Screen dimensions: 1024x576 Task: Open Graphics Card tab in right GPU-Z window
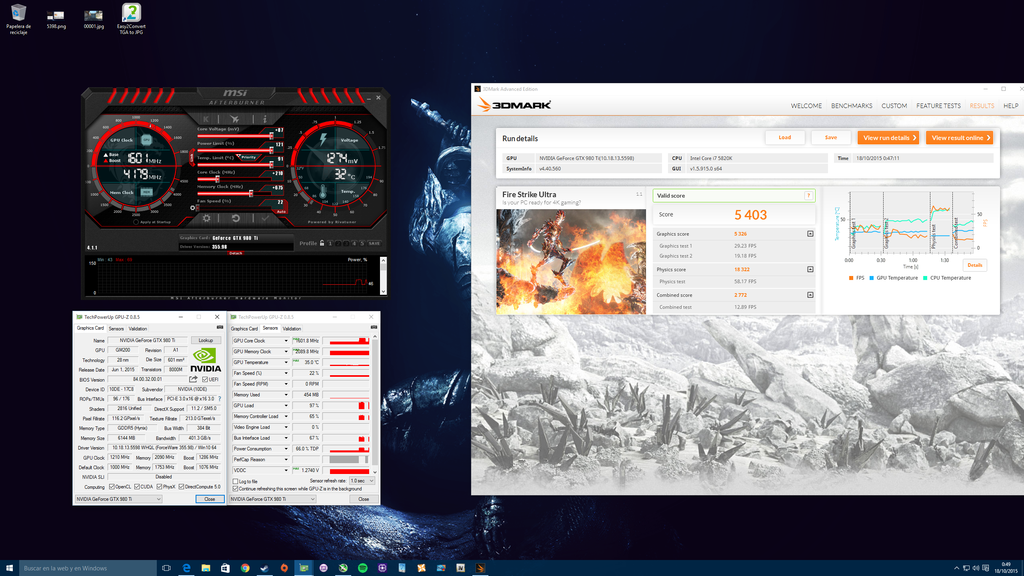(x=244, y=328)
